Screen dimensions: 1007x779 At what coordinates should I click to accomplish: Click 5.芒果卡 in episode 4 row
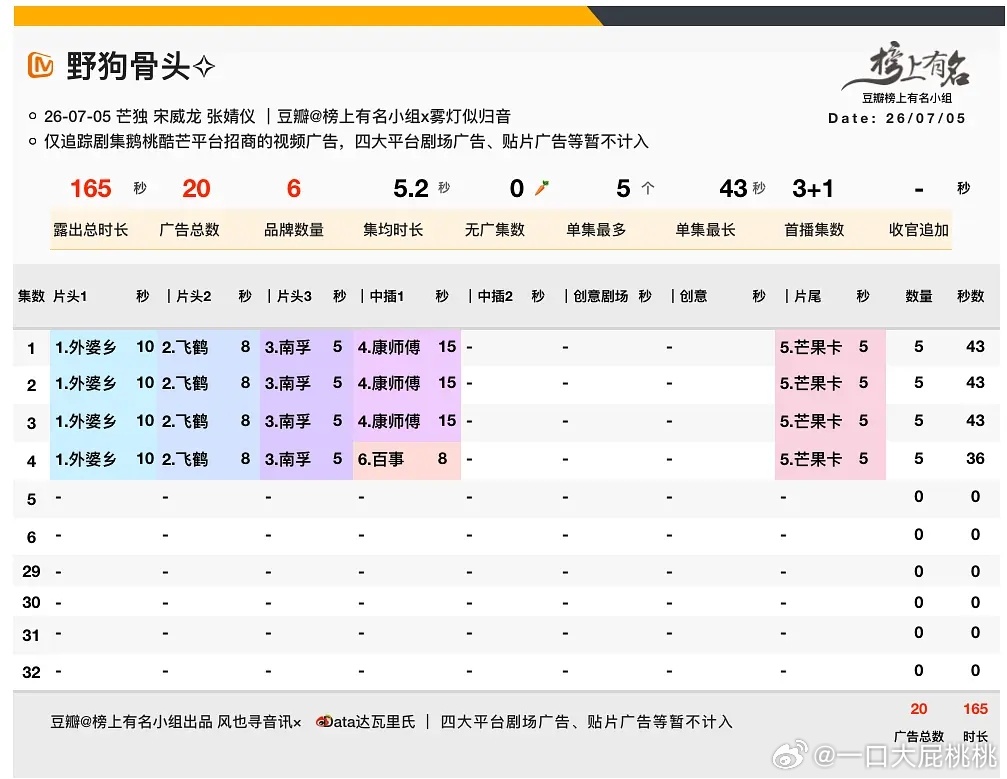[x=810, y=459]
